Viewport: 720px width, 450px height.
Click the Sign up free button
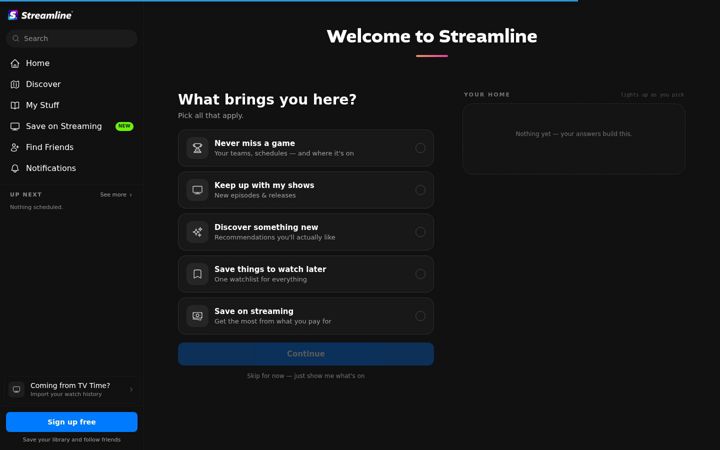(72, 422)
